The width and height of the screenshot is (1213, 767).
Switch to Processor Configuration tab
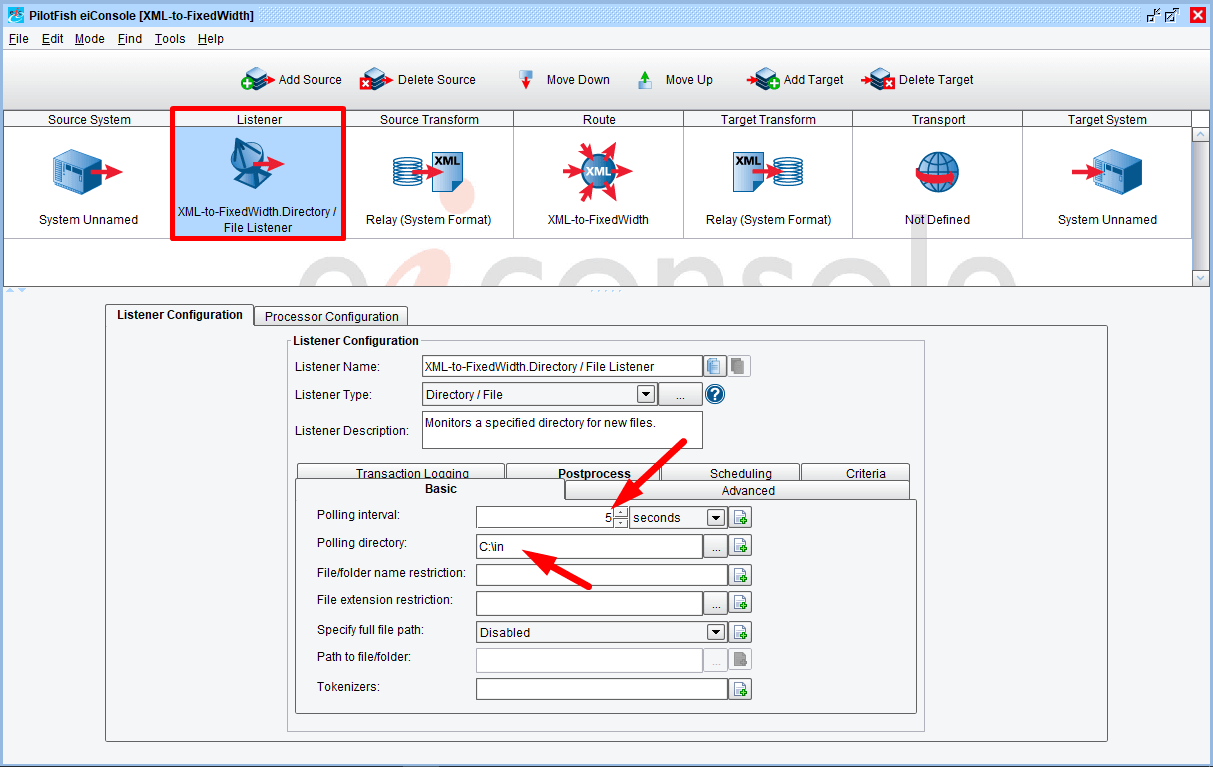[331, 316]
